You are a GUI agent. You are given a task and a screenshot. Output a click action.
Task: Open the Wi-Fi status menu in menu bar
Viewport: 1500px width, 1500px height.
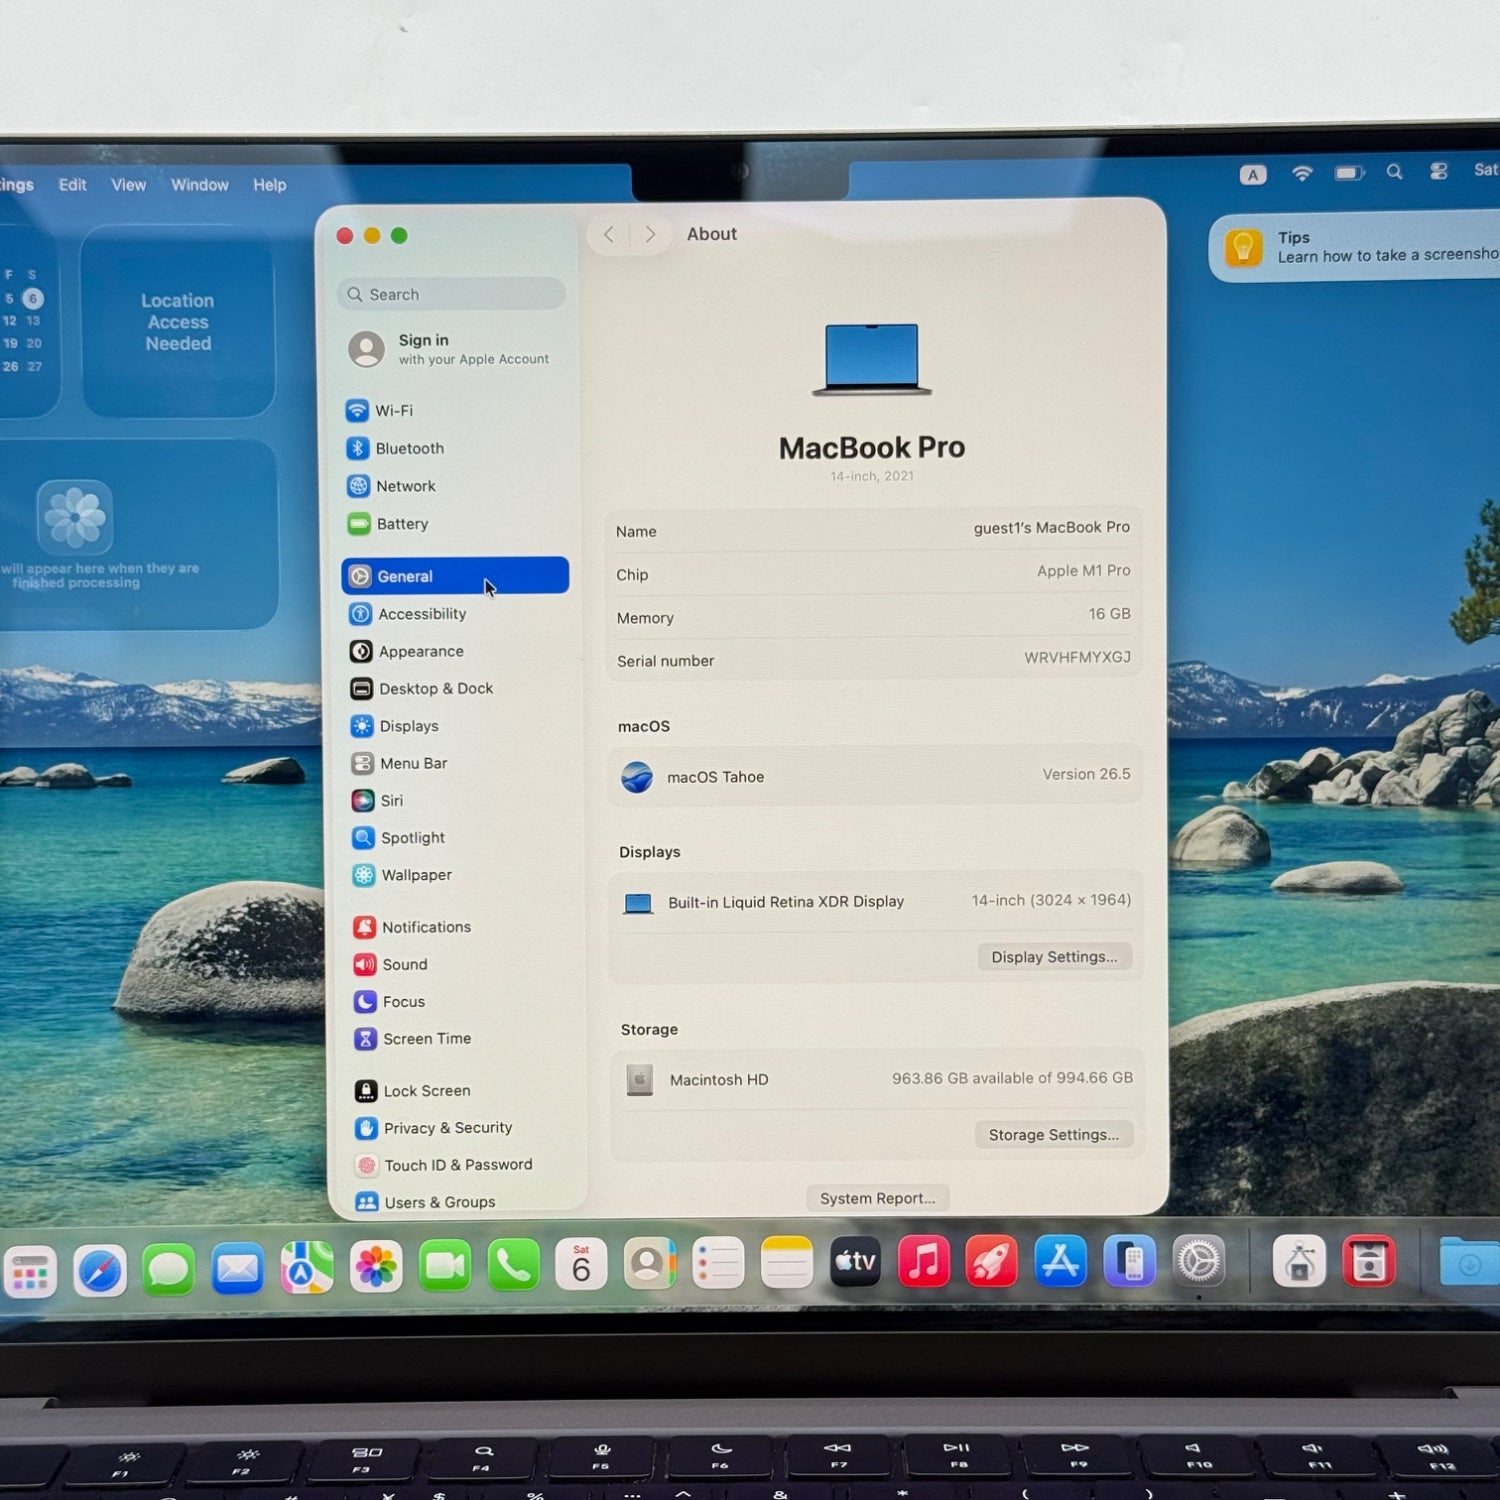[1302, 174]
